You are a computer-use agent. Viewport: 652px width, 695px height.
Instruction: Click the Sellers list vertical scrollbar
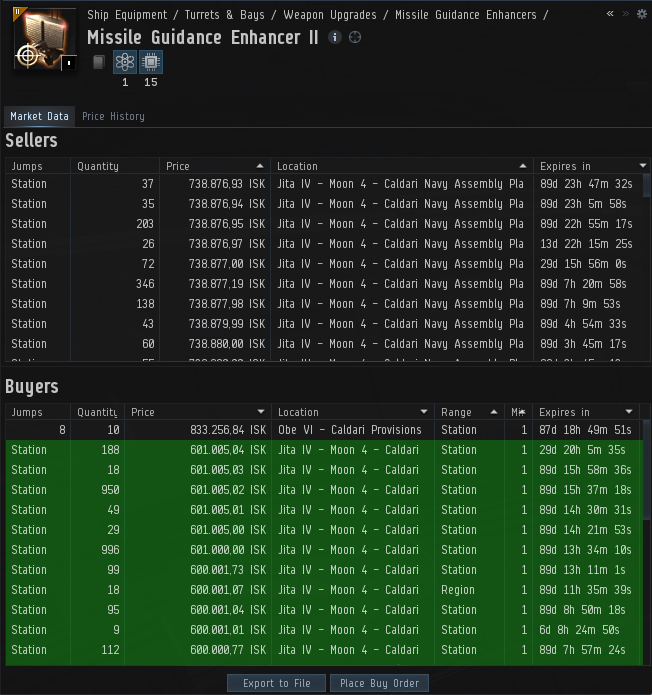tap(647, 268)
